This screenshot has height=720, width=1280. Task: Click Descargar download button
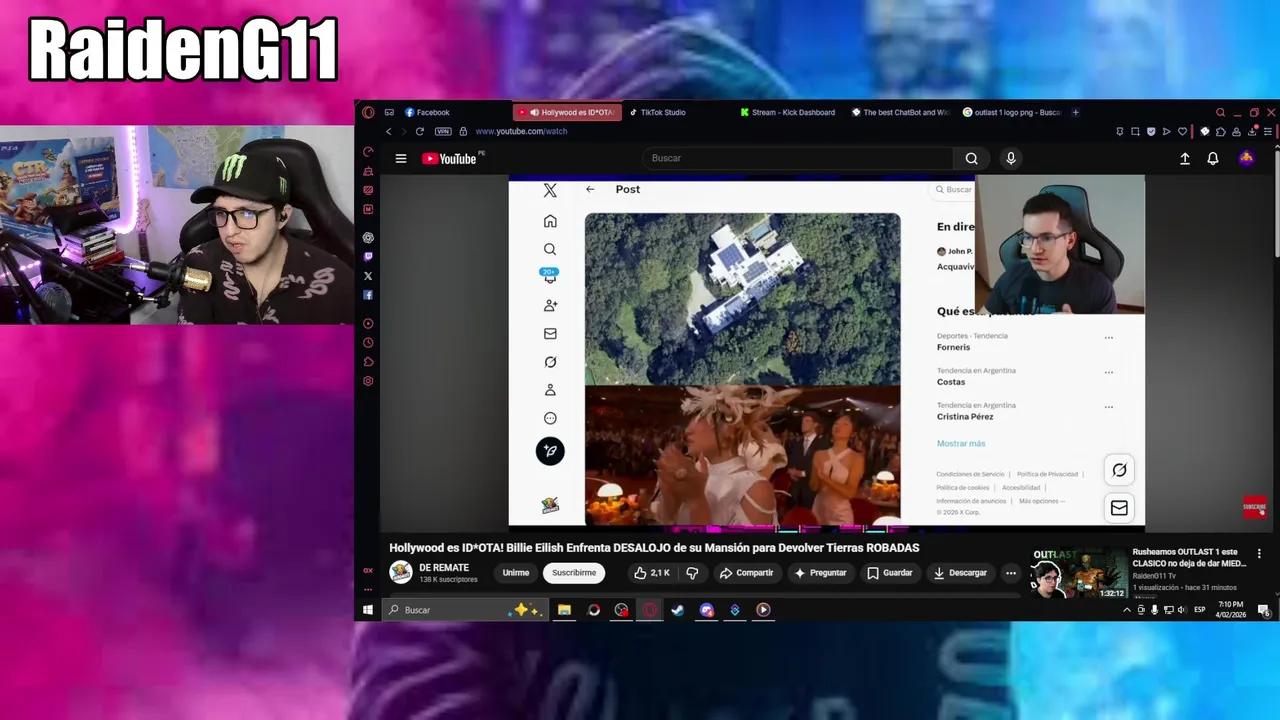point(960,573)
